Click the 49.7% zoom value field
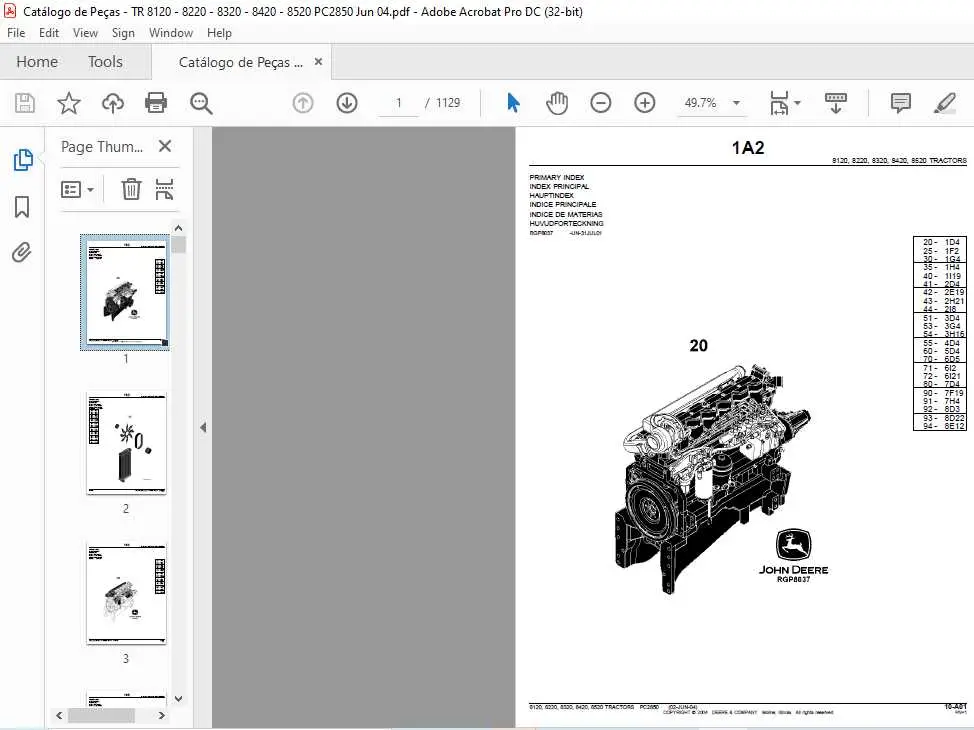Viewport: 974px width, 730px height. 701,103
